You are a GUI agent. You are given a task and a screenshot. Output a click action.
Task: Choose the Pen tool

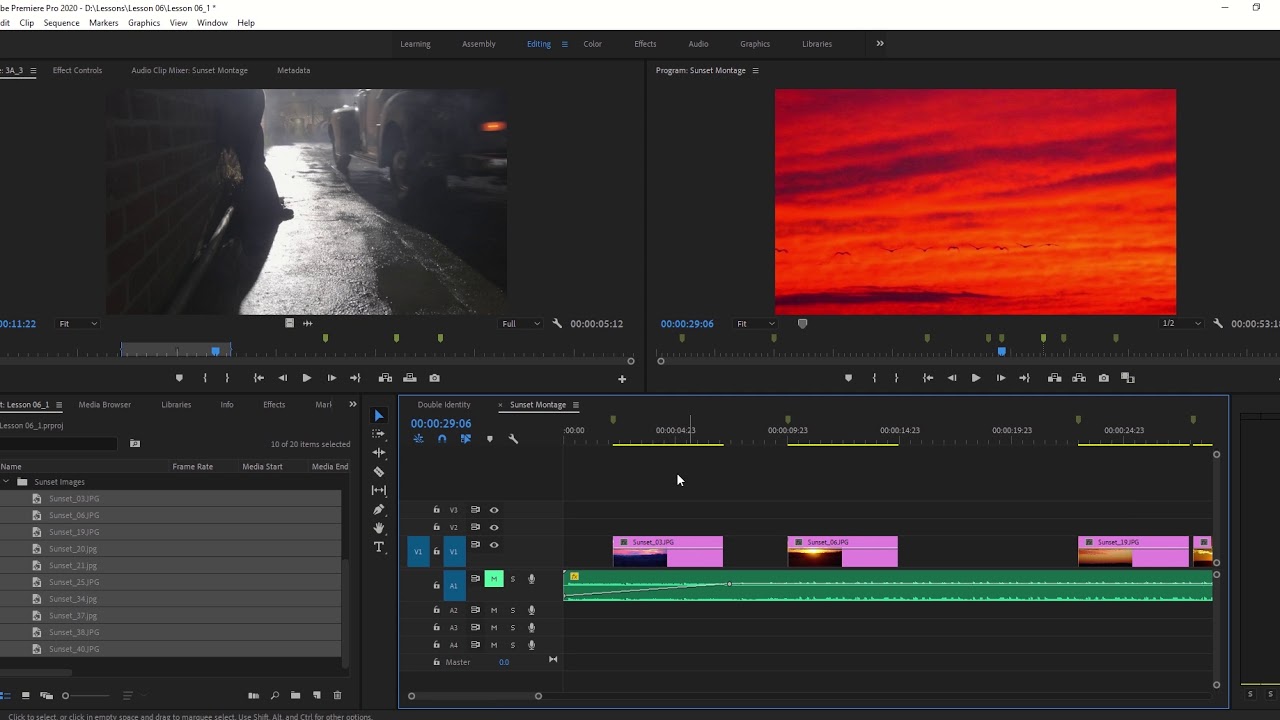coord(379,510)
